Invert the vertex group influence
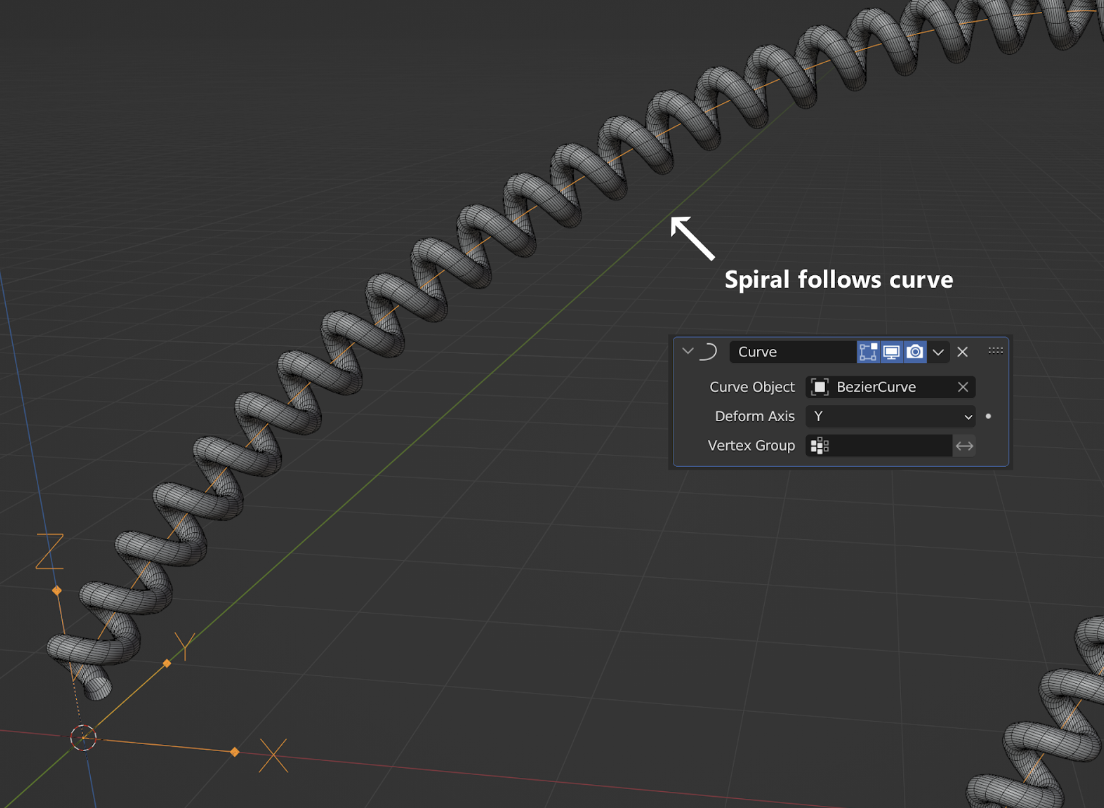Screen dimensions: 1104x808 pos(965,446)
